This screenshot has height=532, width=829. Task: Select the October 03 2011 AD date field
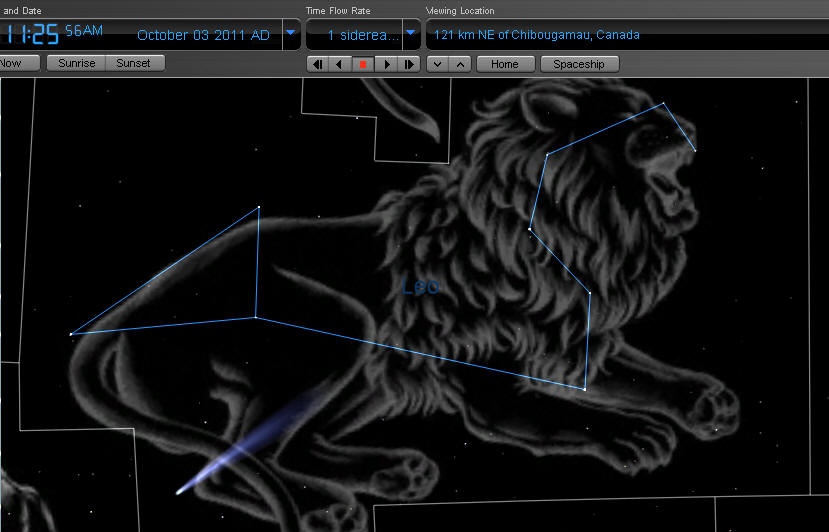204,35
